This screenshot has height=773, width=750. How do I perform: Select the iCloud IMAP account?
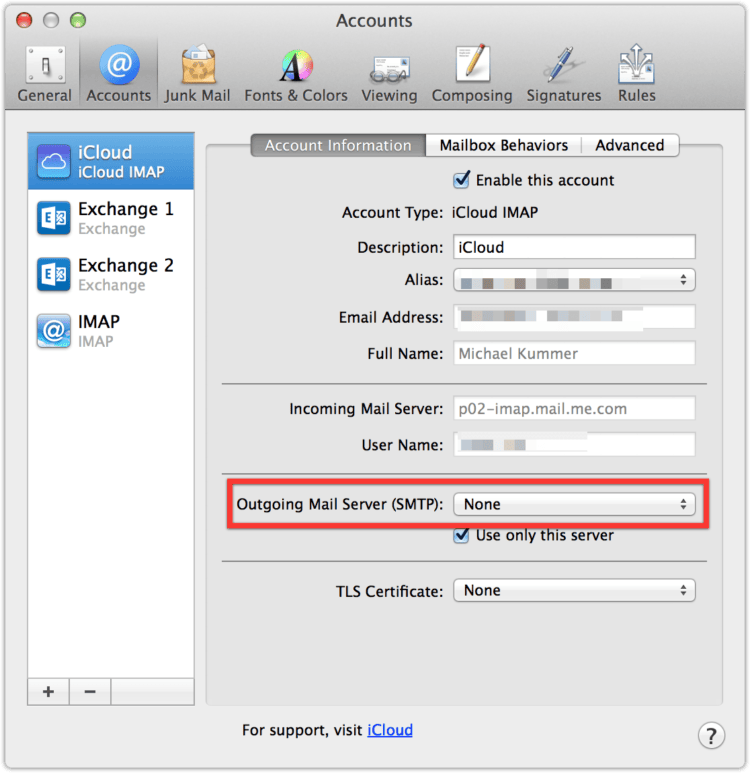[x=111, y=161]
